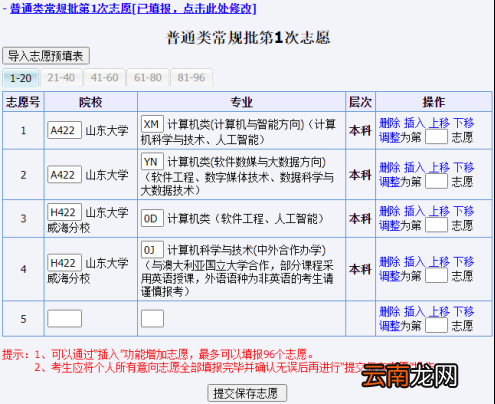Open the 61-80 tab
Image resolution: width=495 pixels, height=404 pixels.
pyautogui.click(x=148, y=77)
